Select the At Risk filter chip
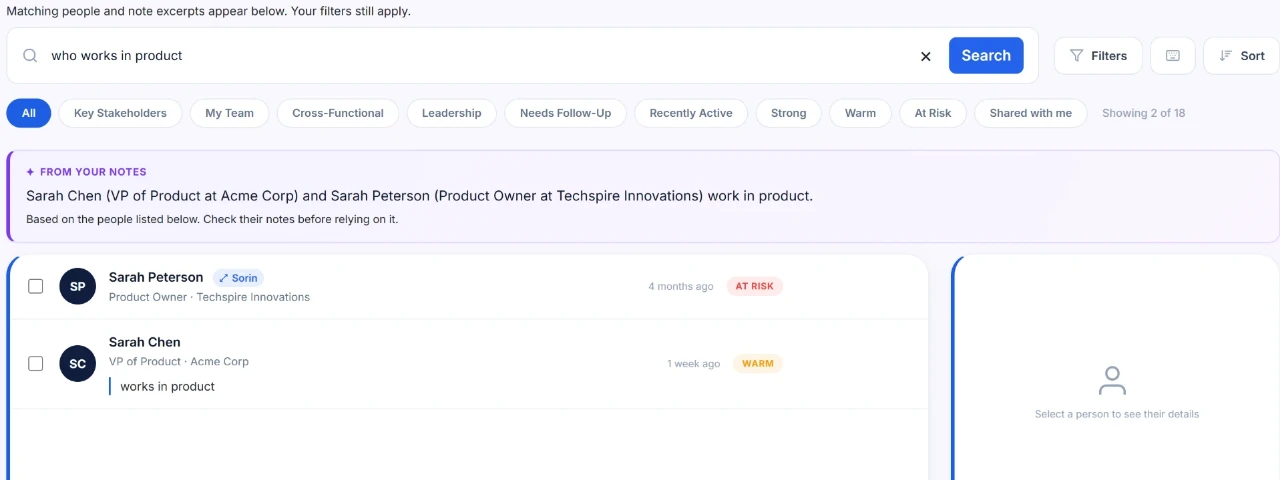1280x480 pixels. click(933, 113)
